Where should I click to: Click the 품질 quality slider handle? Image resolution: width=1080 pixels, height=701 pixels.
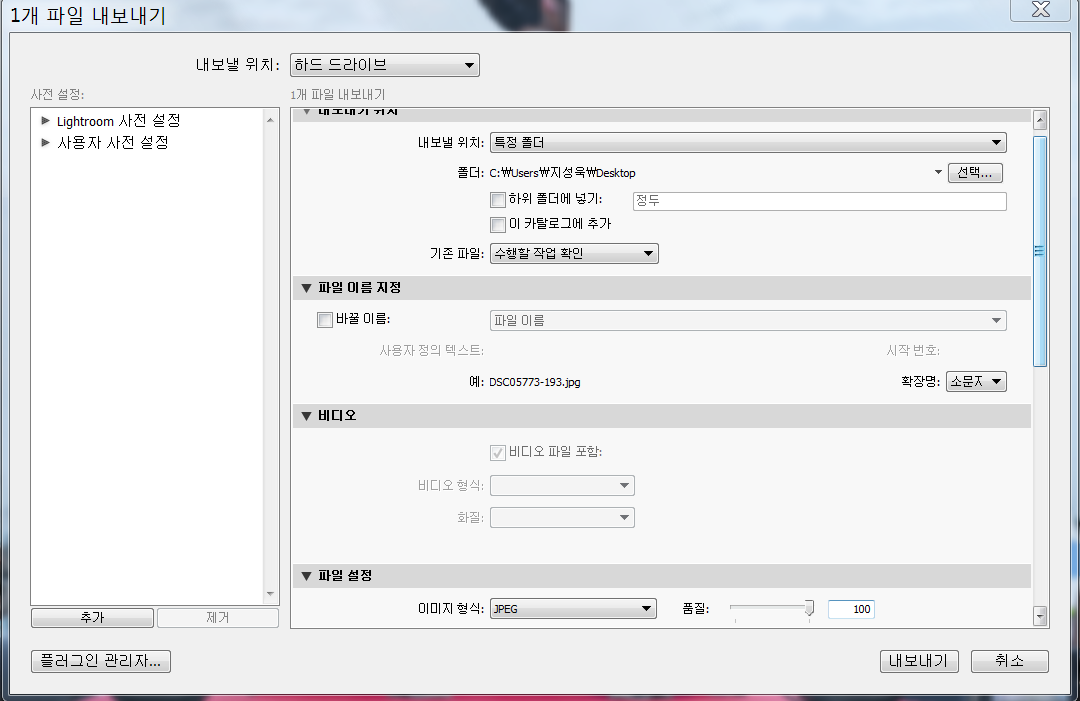tap(809, 607)
